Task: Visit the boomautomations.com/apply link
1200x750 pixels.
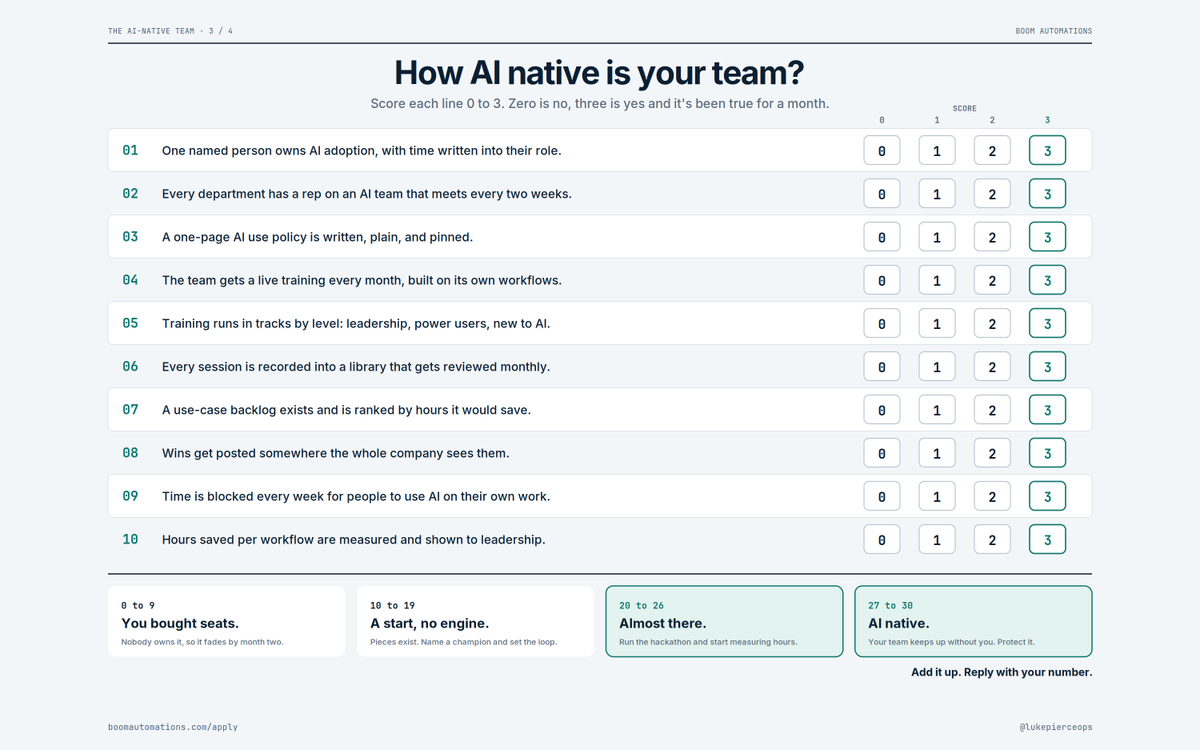Action: (x=173, y=727)
